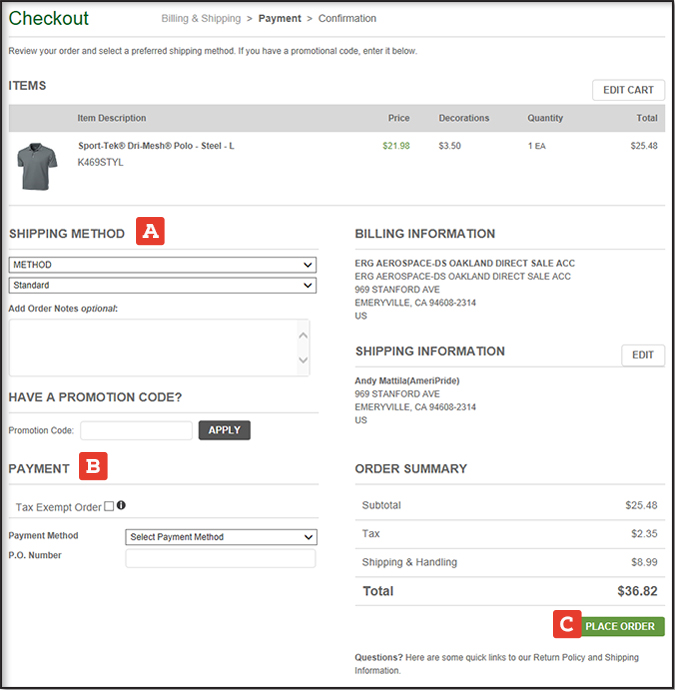Submit with the Place Order button
Image resolution: width=675 pixels, height=690 pixels.
(620, 626)
